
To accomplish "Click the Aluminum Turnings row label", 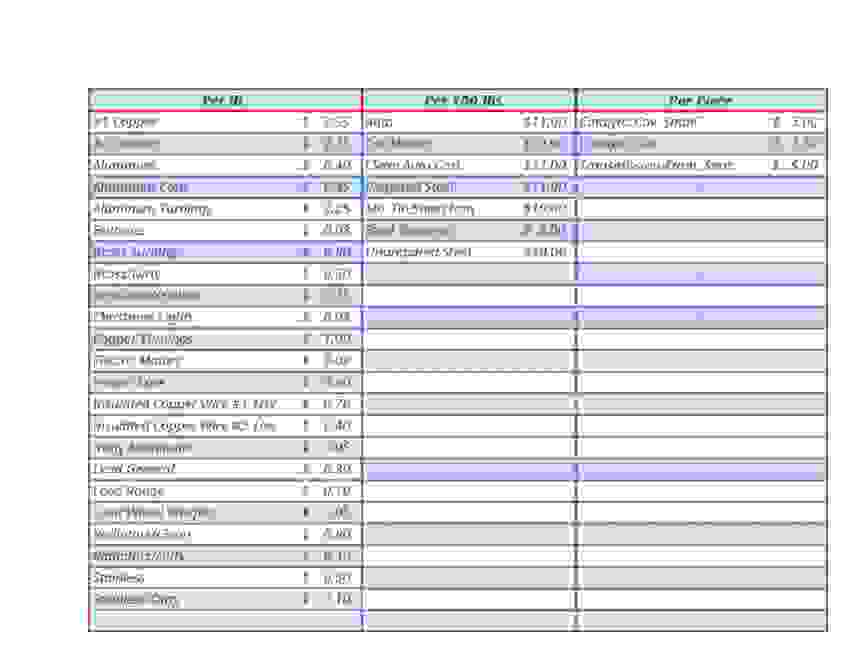I will (x=152, y=209).
